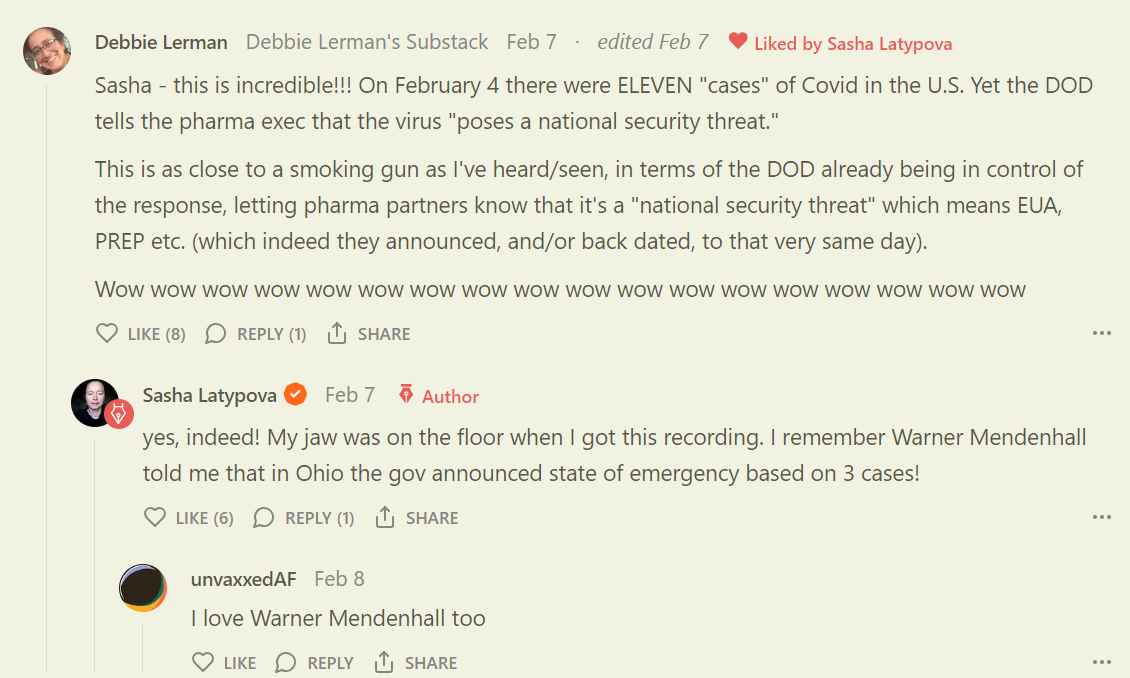Open more options menu for Debbie's comment
This screenshot has height=678, width=1130.
pyautogui.click(x=1102, y=334)
